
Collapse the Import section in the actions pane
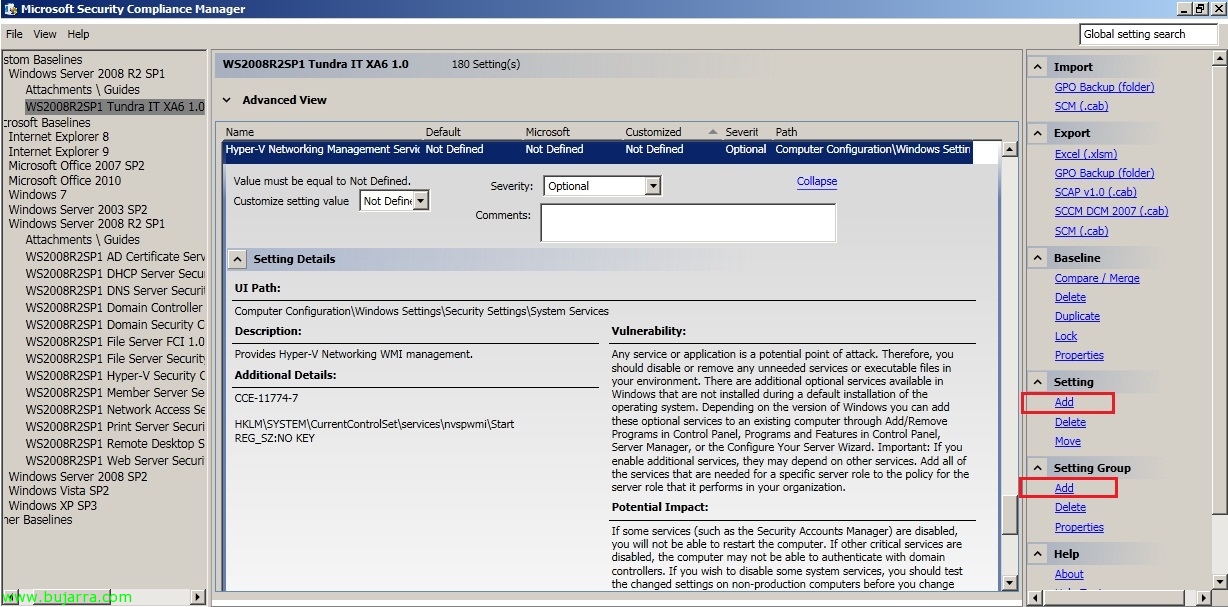click(1037, 67)
